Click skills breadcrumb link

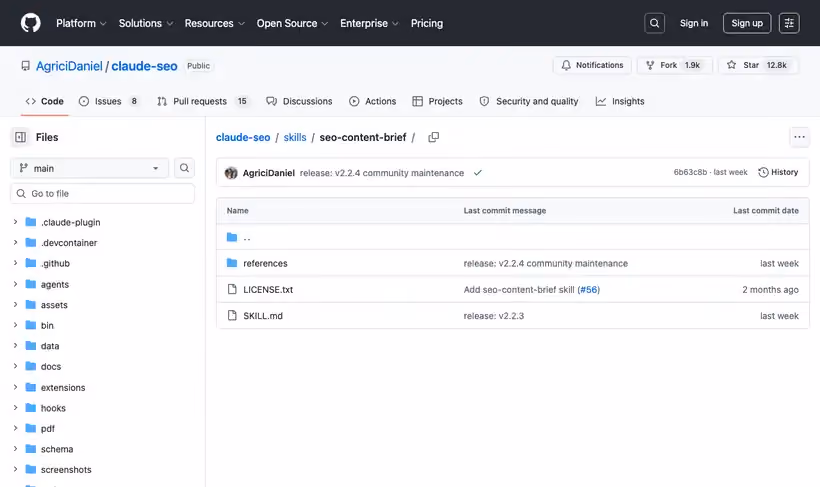[x=295, y=137]
